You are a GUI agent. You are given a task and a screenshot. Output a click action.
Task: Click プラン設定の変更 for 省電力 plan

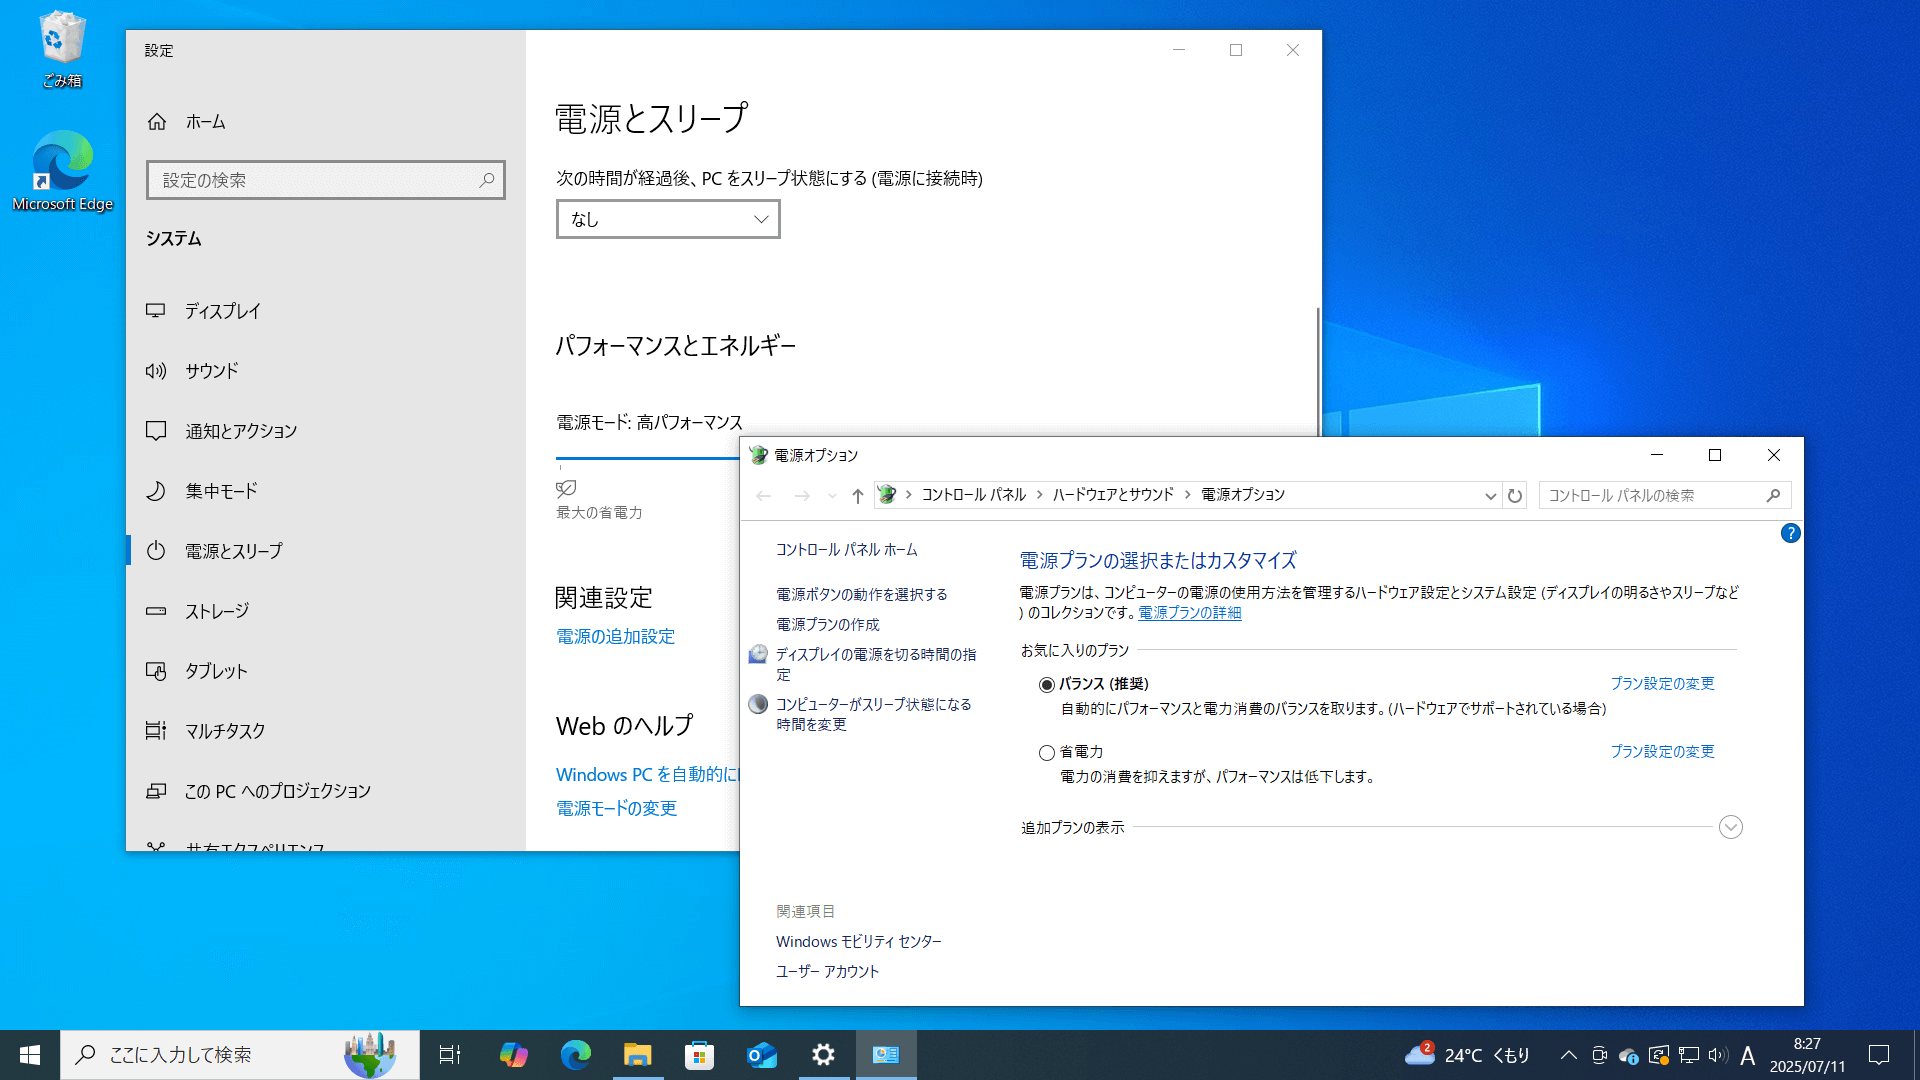(1662, 752)
